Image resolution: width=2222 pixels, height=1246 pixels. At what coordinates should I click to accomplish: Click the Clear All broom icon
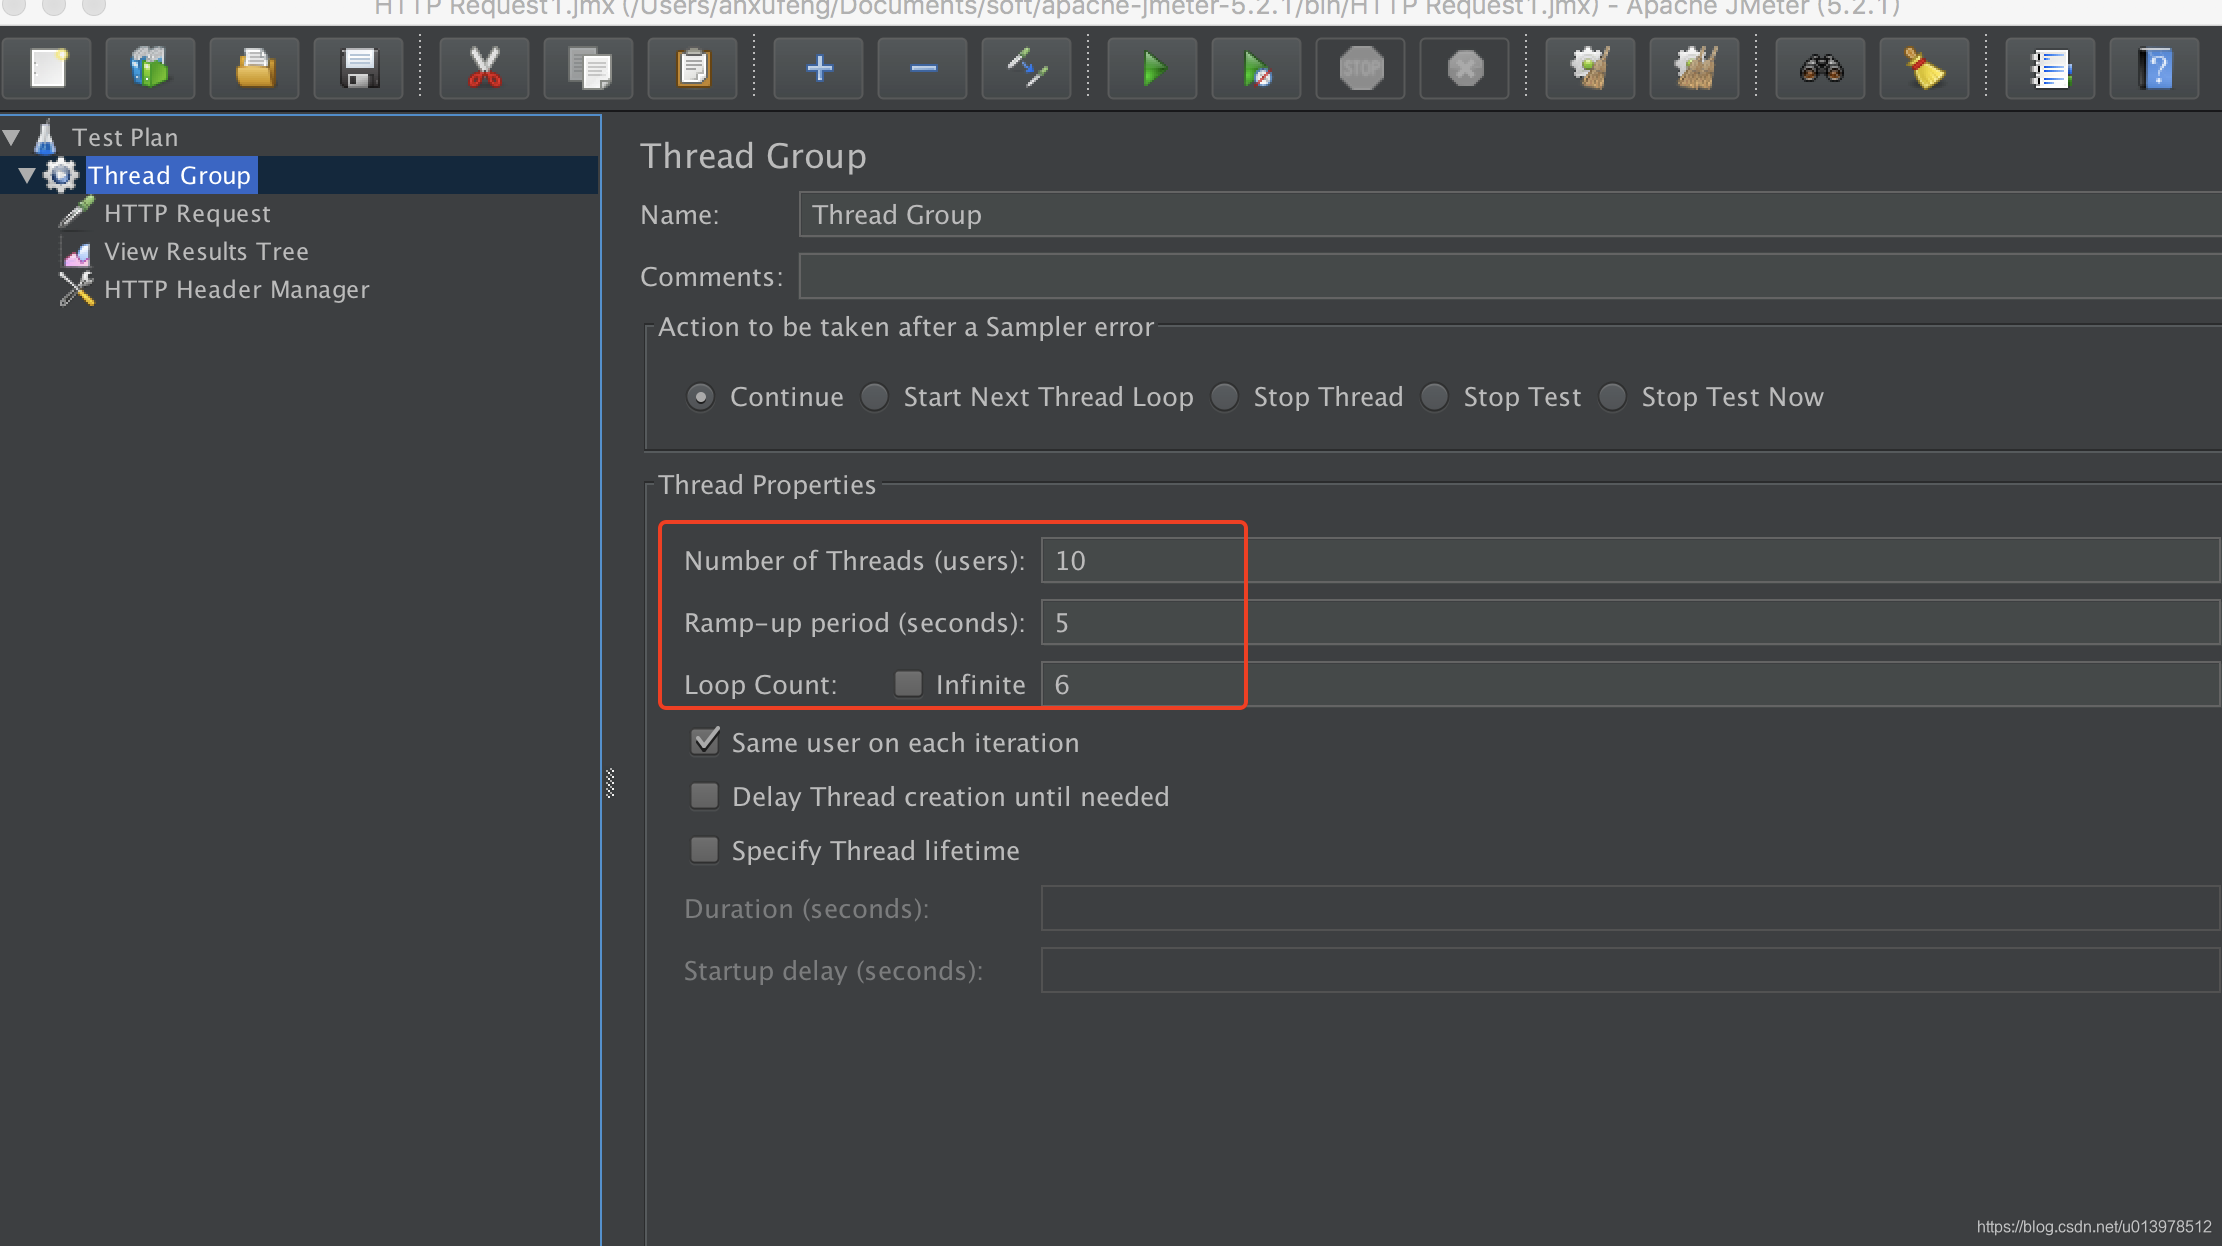[x=1694, y=69]
